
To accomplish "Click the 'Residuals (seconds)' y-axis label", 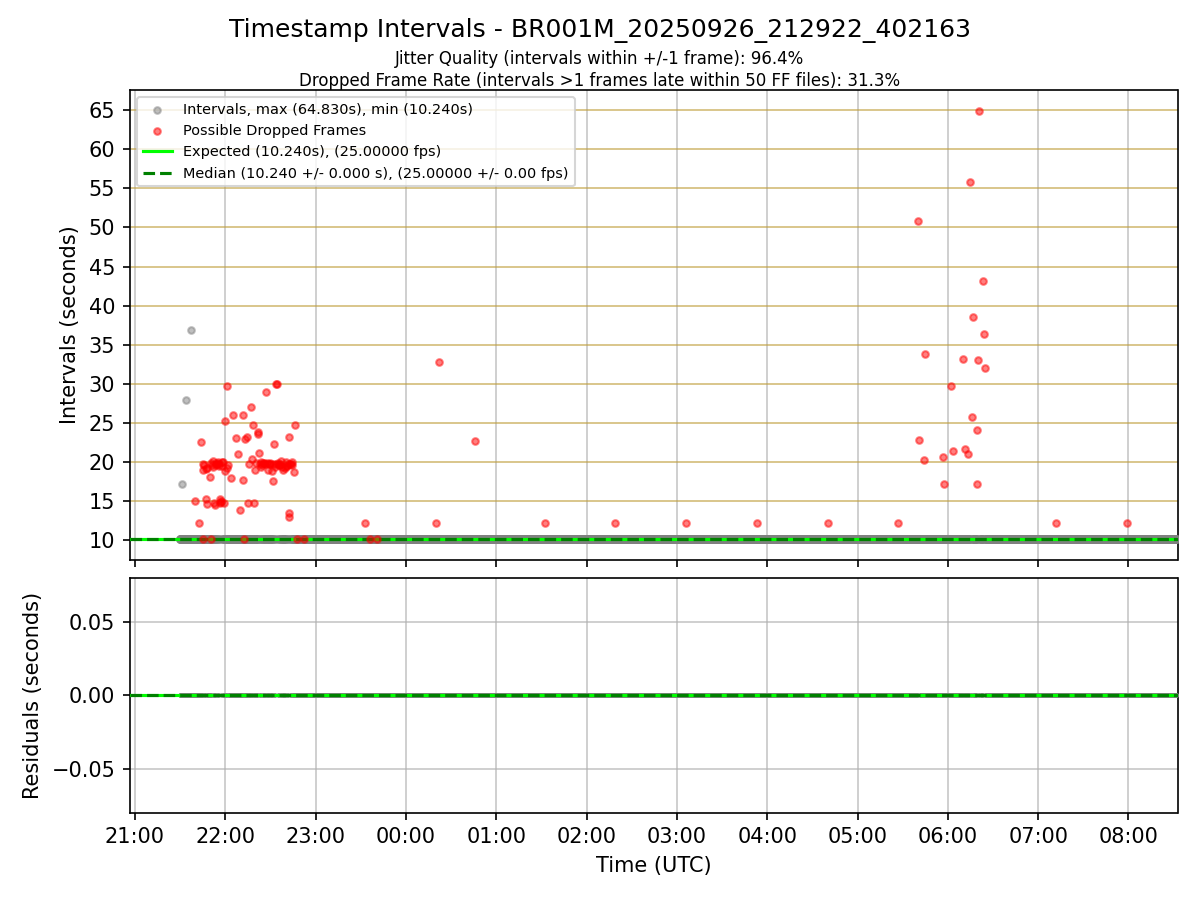I will 32,696.
